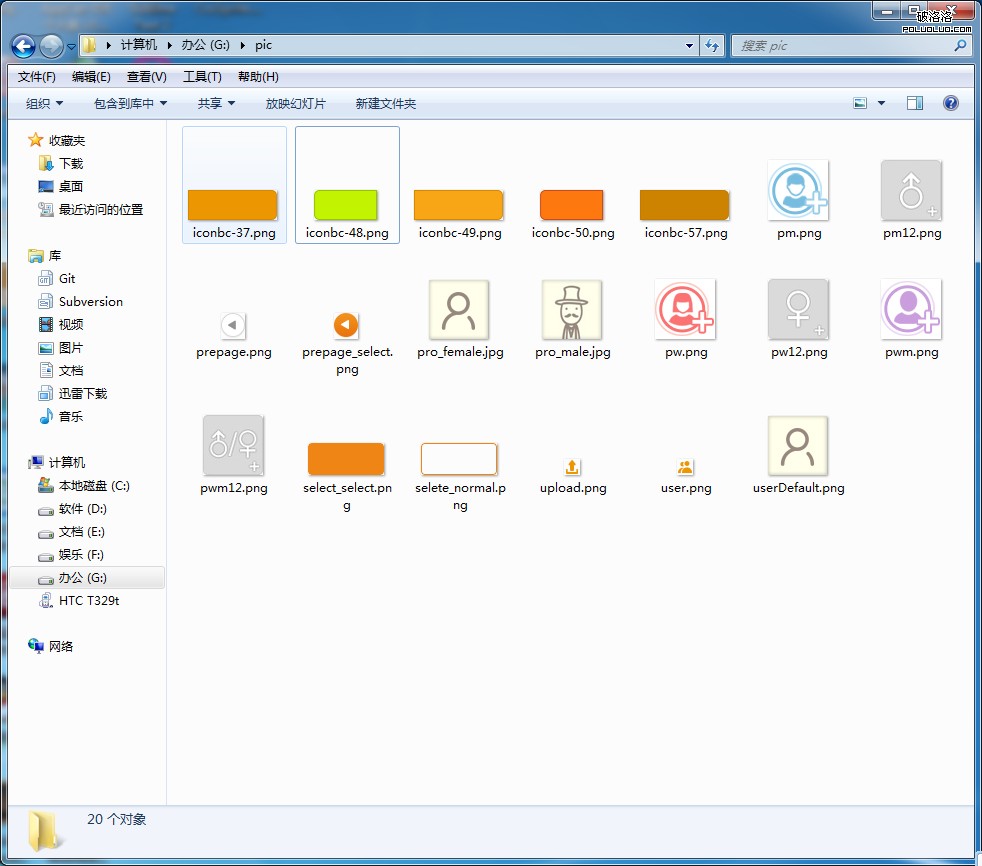Screen dimensions: 982x866
Task: Select the userDefault.png profile icon
Action: [798, 445]
